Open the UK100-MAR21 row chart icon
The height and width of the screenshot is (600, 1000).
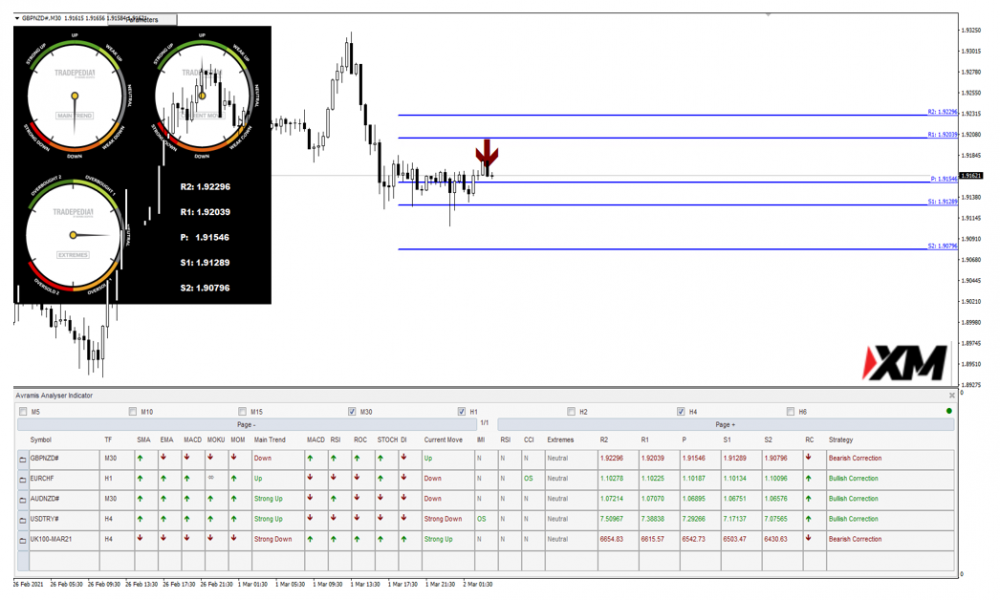22,540
